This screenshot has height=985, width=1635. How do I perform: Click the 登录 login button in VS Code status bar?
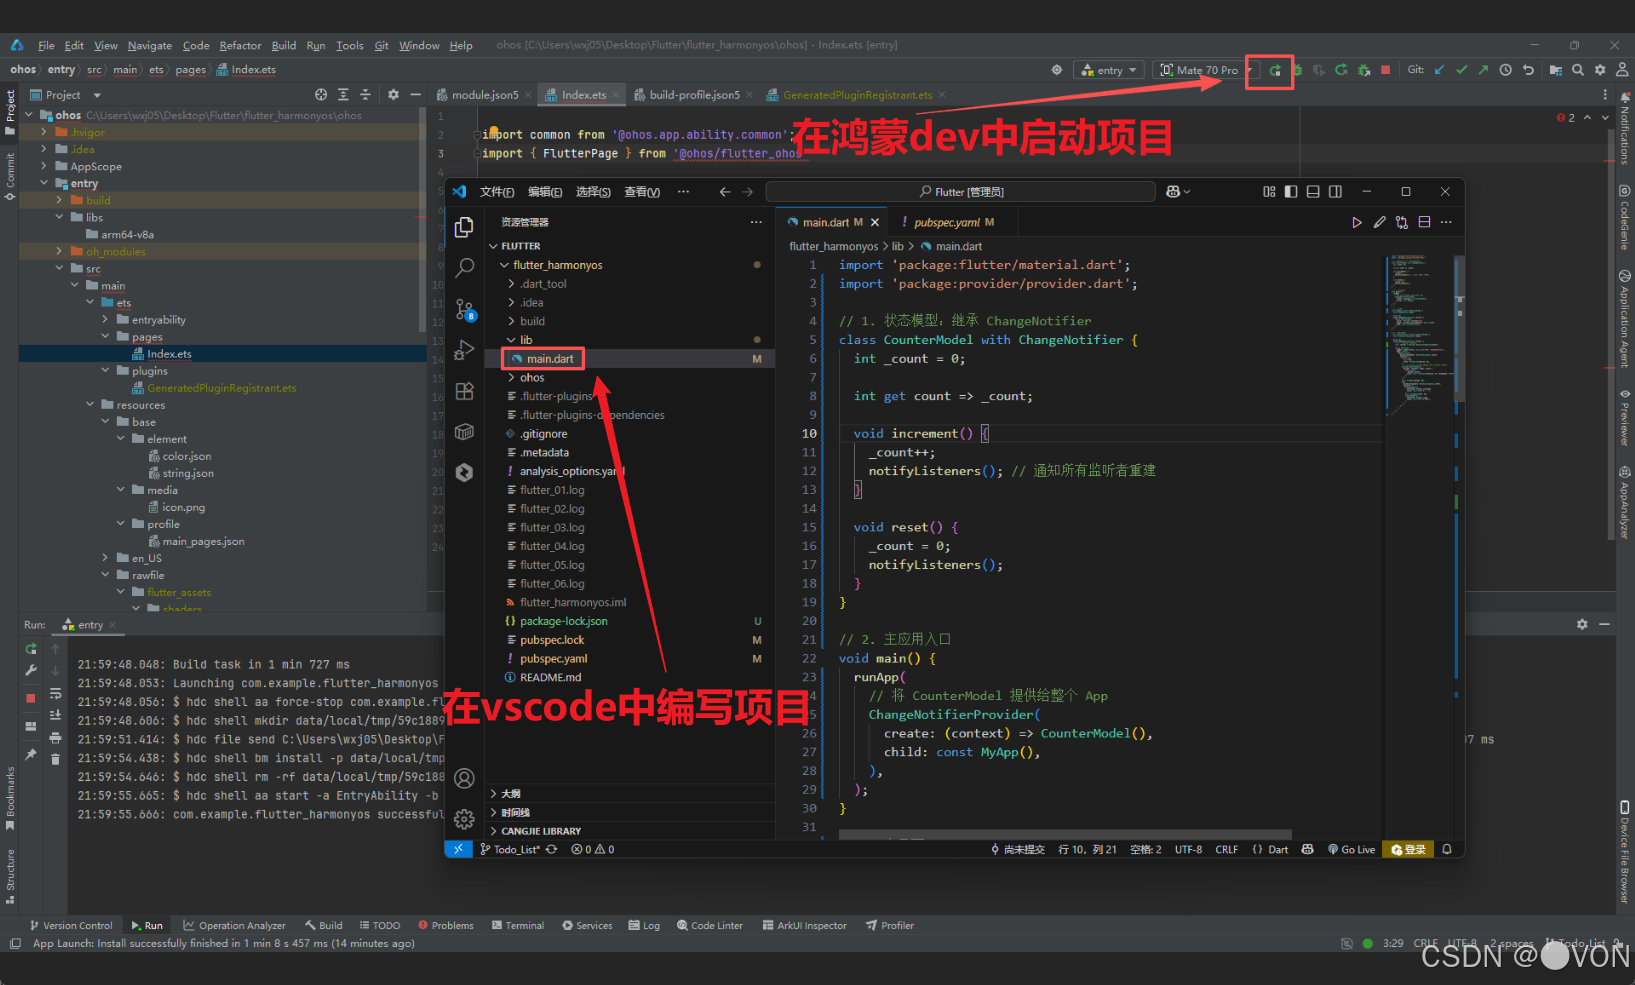tap(1409, 849)
